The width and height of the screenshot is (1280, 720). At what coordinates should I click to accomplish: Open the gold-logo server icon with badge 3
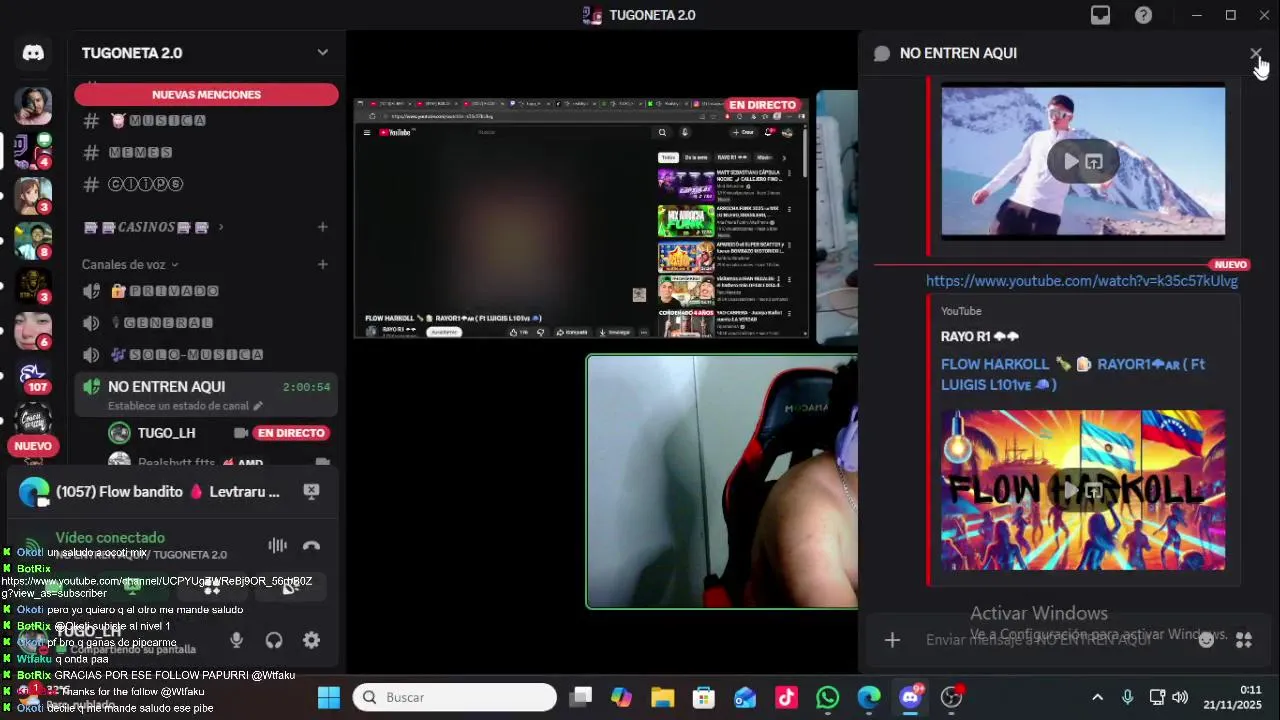coord(32,285)
